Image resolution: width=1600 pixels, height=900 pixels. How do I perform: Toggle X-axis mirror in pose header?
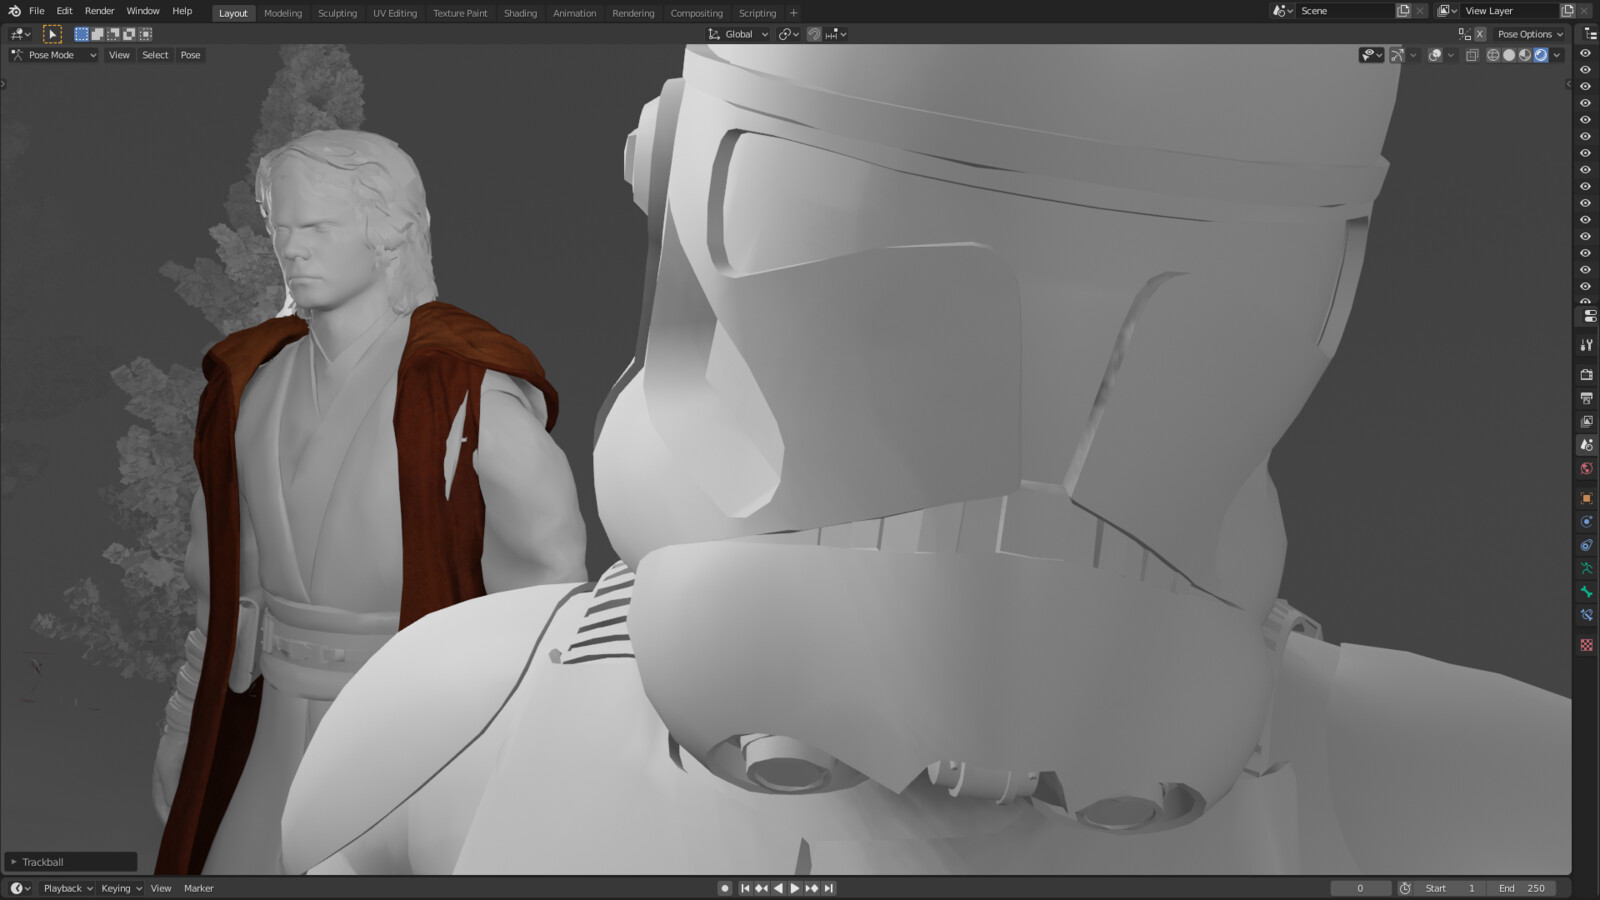1480,34
